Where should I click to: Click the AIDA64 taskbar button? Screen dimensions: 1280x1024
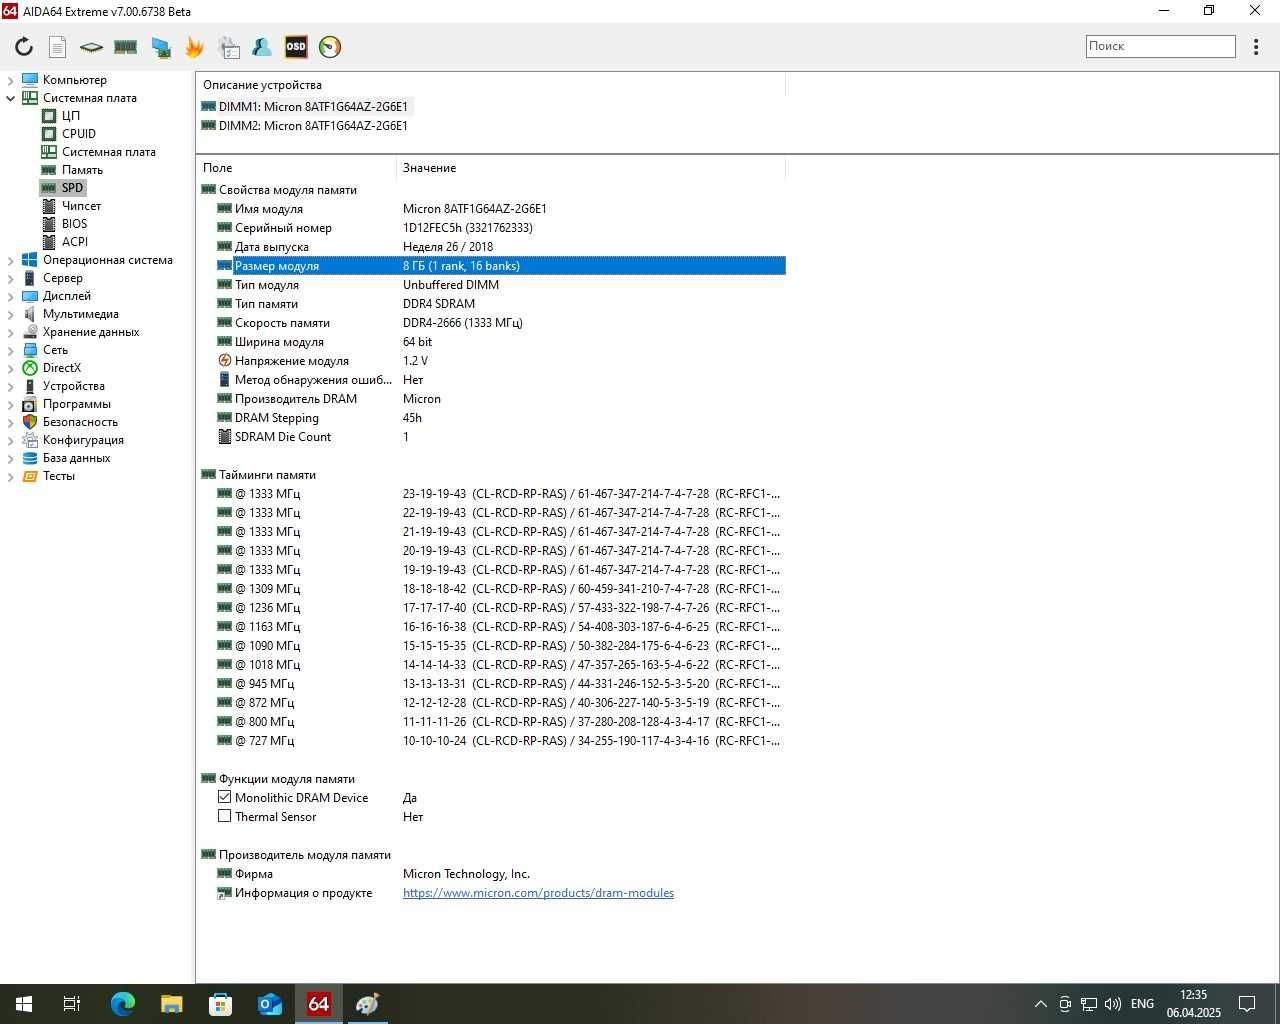318,1004
